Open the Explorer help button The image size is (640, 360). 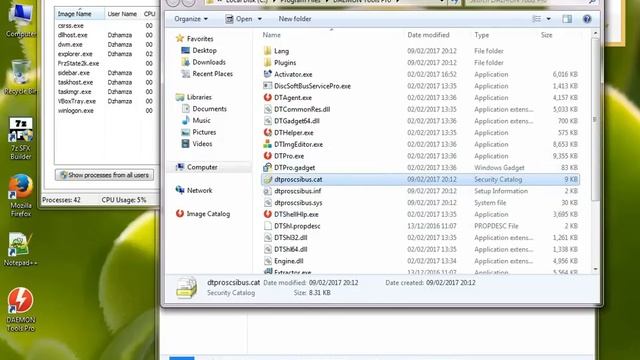point(587,19)
